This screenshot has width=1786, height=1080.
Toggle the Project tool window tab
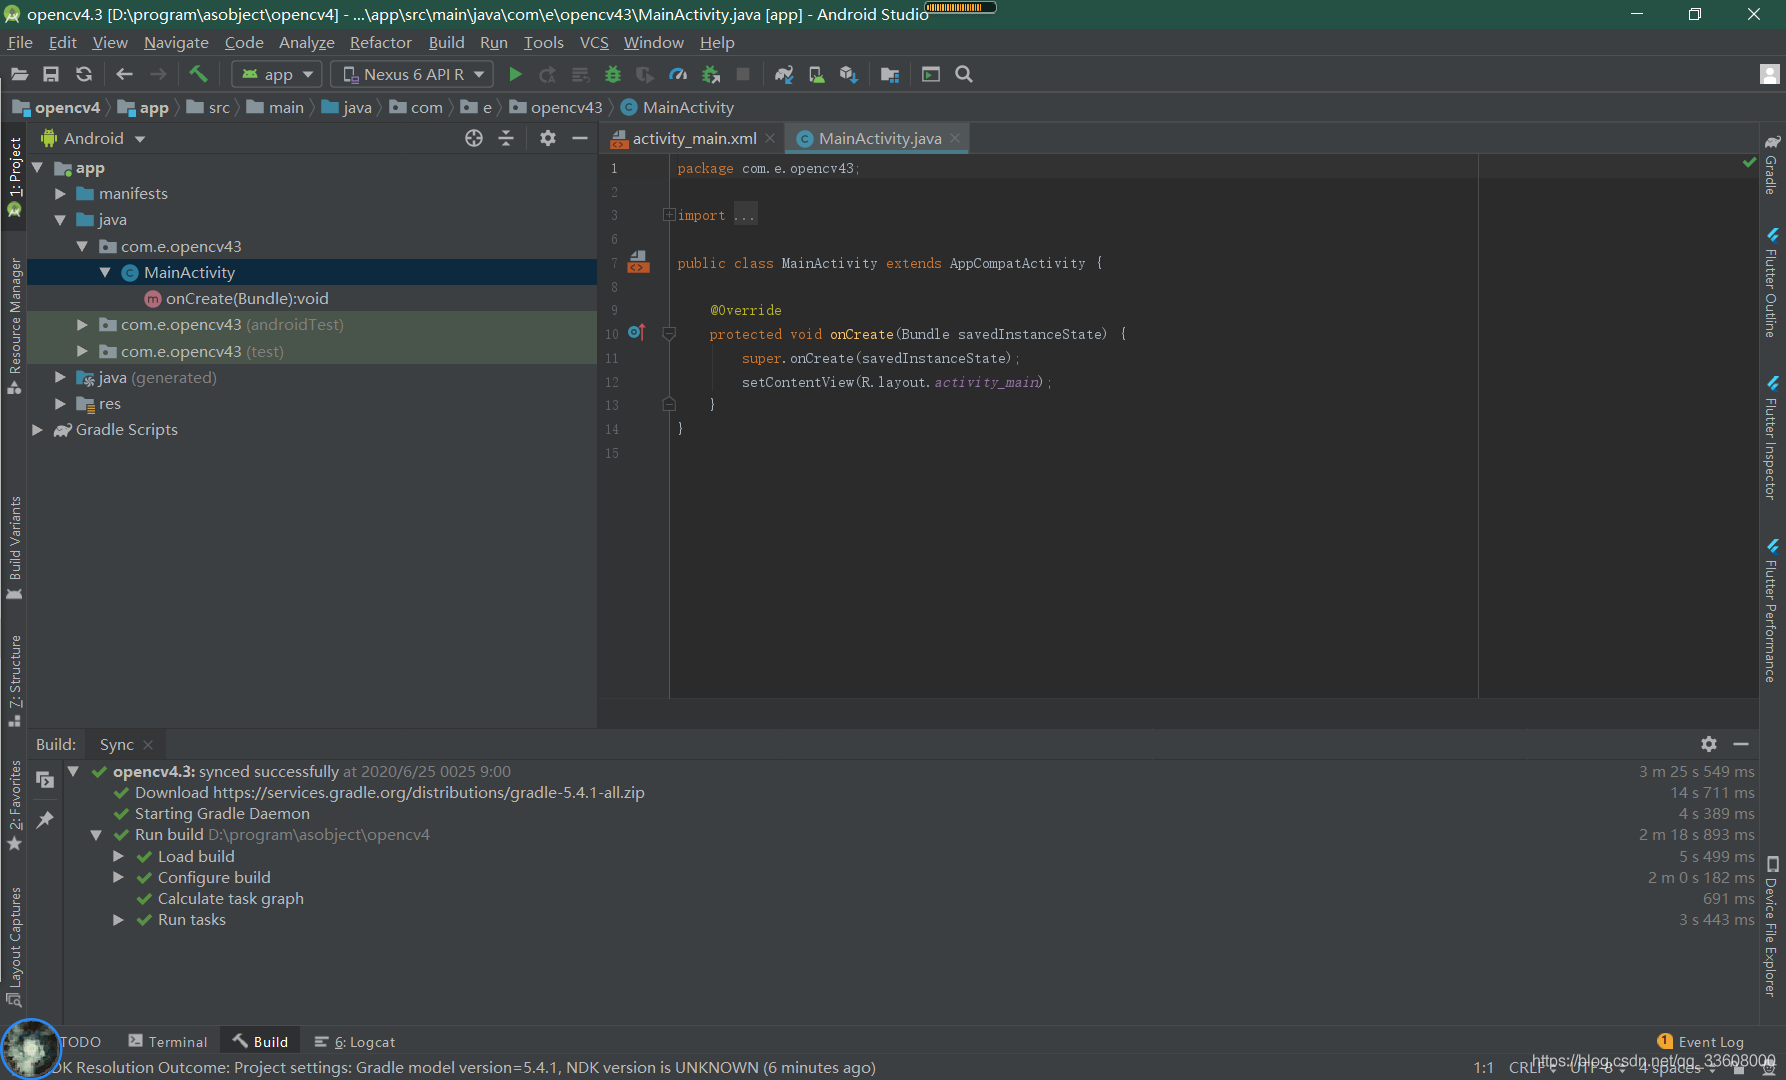pos(14,176)
